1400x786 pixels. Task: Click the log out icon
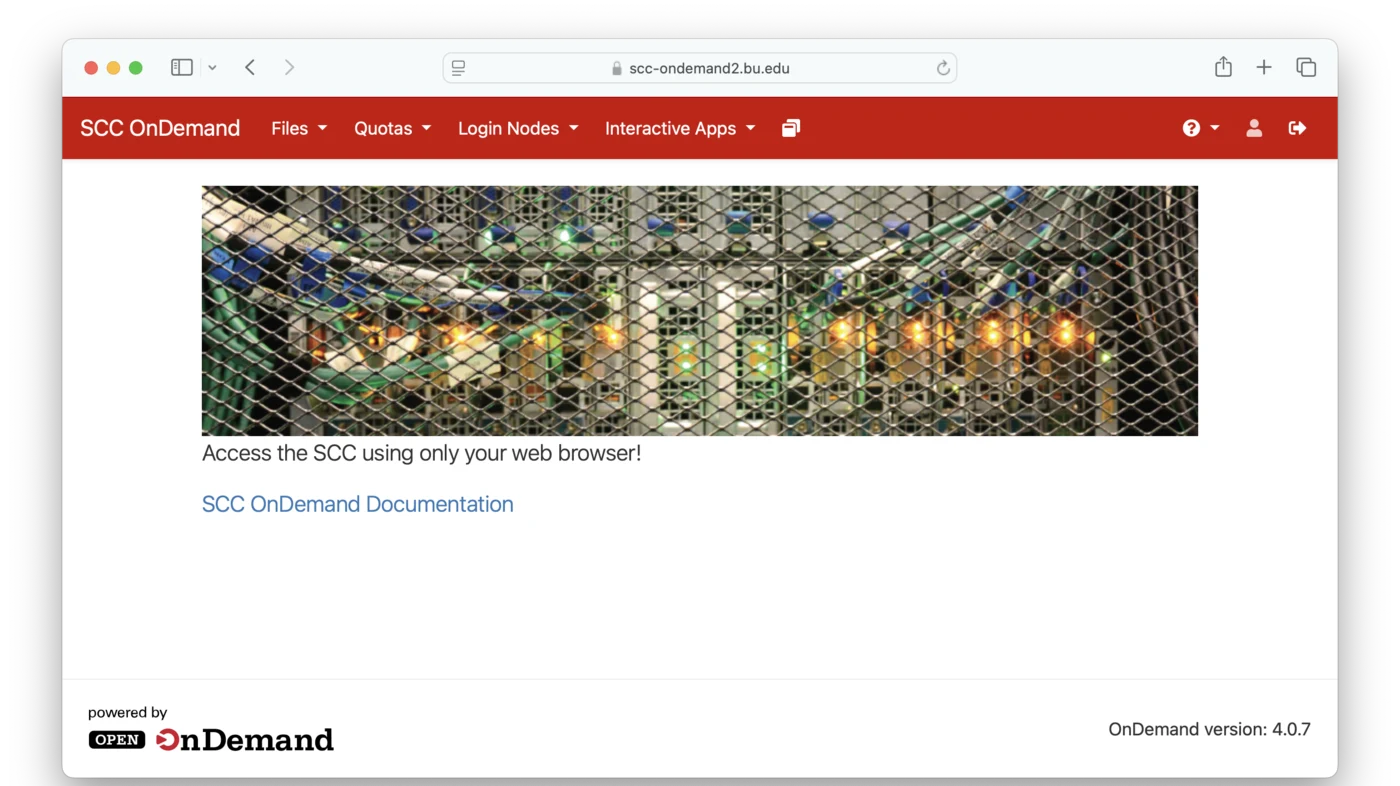[1297, 128]
